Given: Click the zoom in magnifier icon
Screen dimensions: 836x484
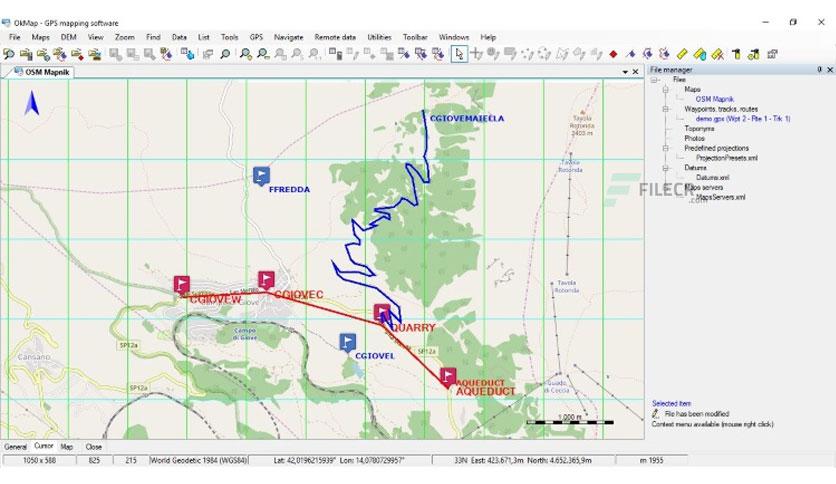Looking at the screenshot, I should coord(245,54).
